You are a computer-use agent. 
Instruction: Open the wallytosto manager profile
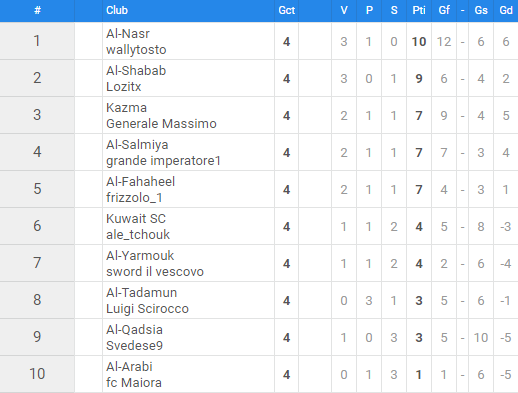click(136, 50)
